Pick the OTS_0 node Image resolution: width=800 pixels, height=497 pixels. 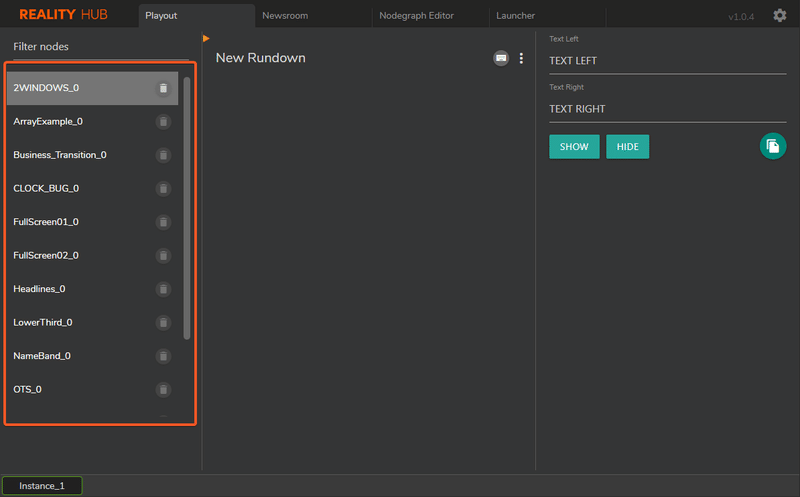tap(92, 390)
